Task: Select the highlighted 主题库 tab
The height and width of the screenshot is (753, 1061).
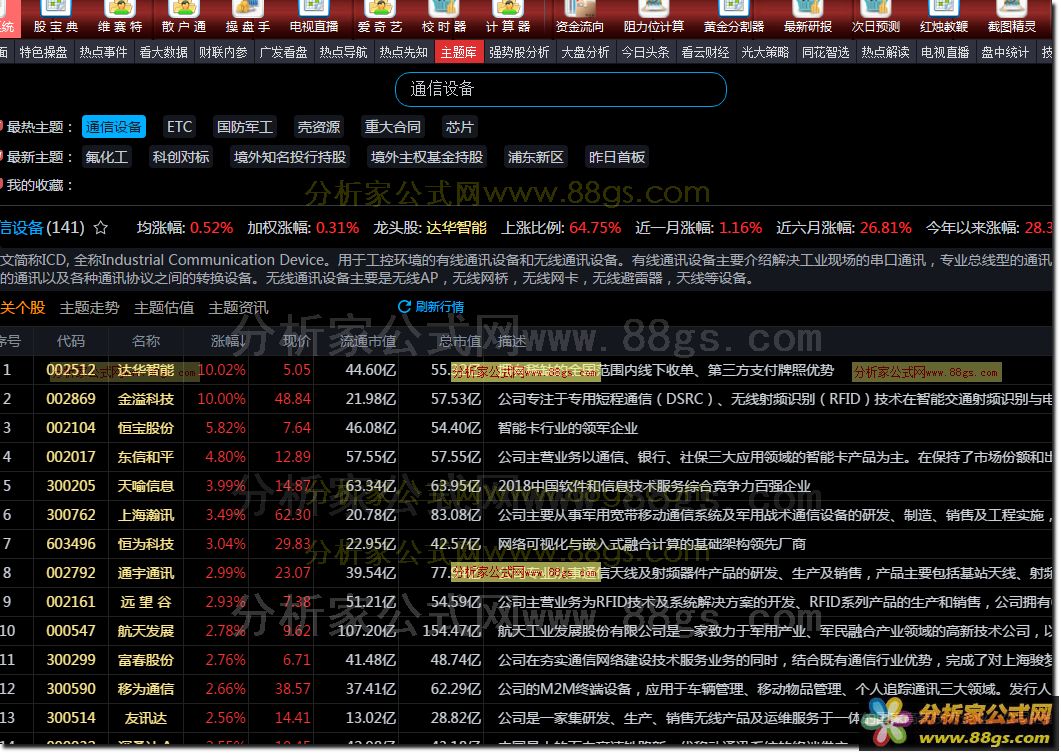Action: coord(459,52)
